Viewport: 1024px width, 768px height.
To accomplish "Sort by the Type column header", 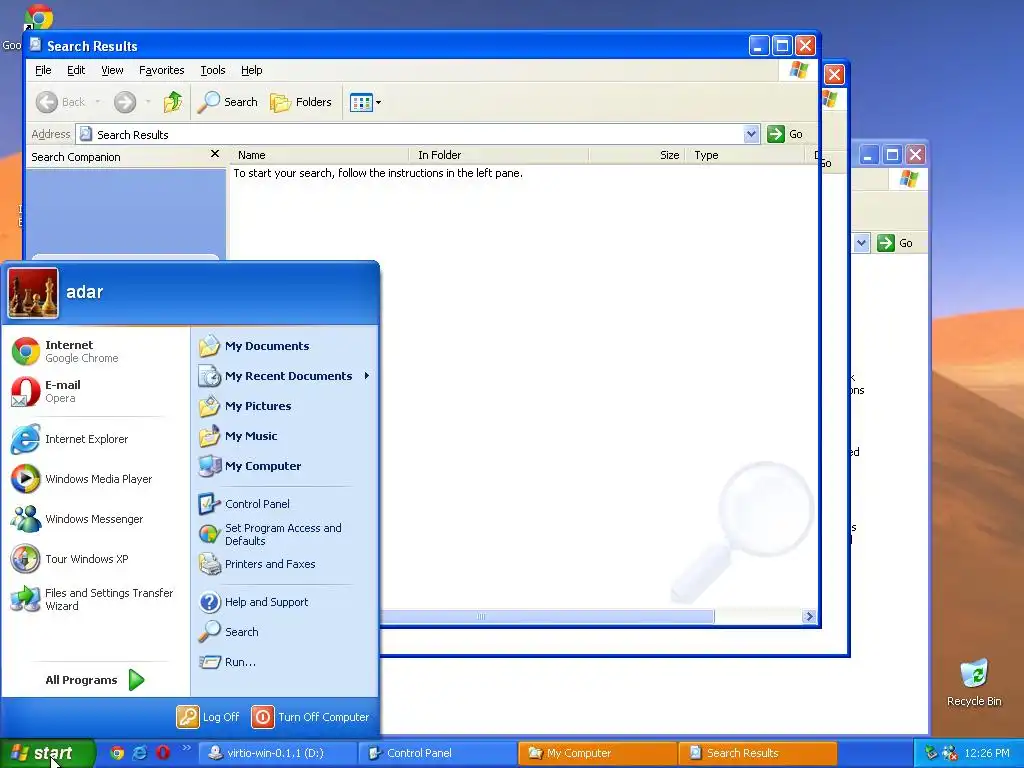I will (x=746, y=155).
